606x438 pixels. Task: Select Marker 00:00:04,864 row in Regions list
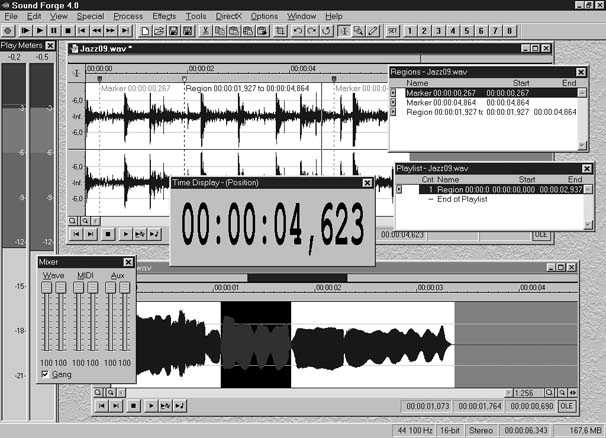491,102
